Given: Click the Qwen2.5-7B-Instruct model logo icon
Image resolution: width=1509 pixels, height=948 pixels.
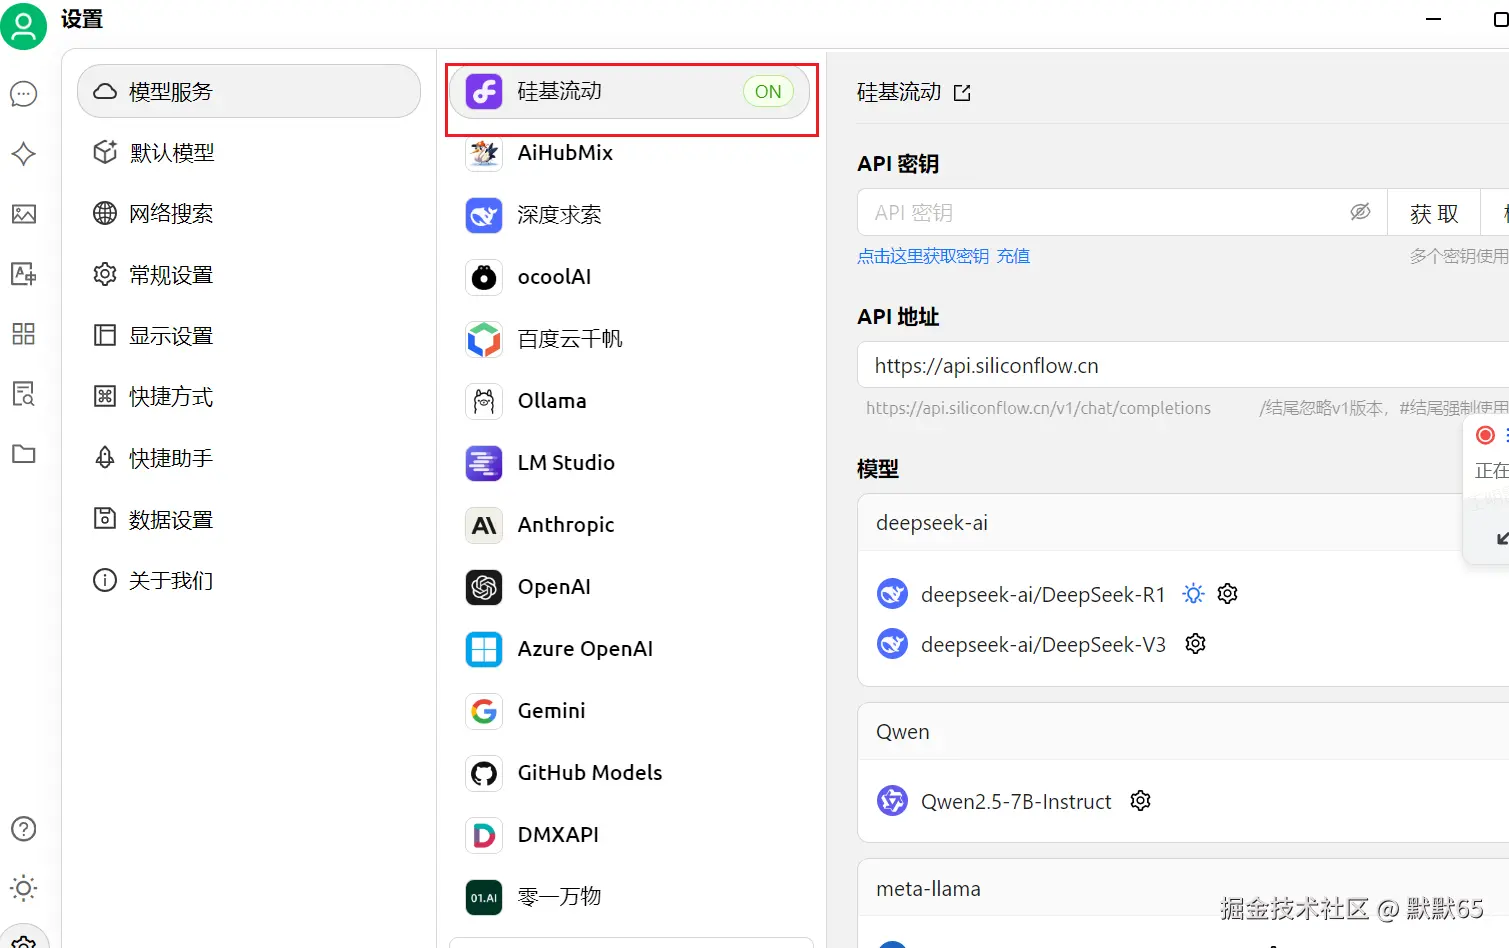Looking at the screenshot, I should click(x=892, y=801).
